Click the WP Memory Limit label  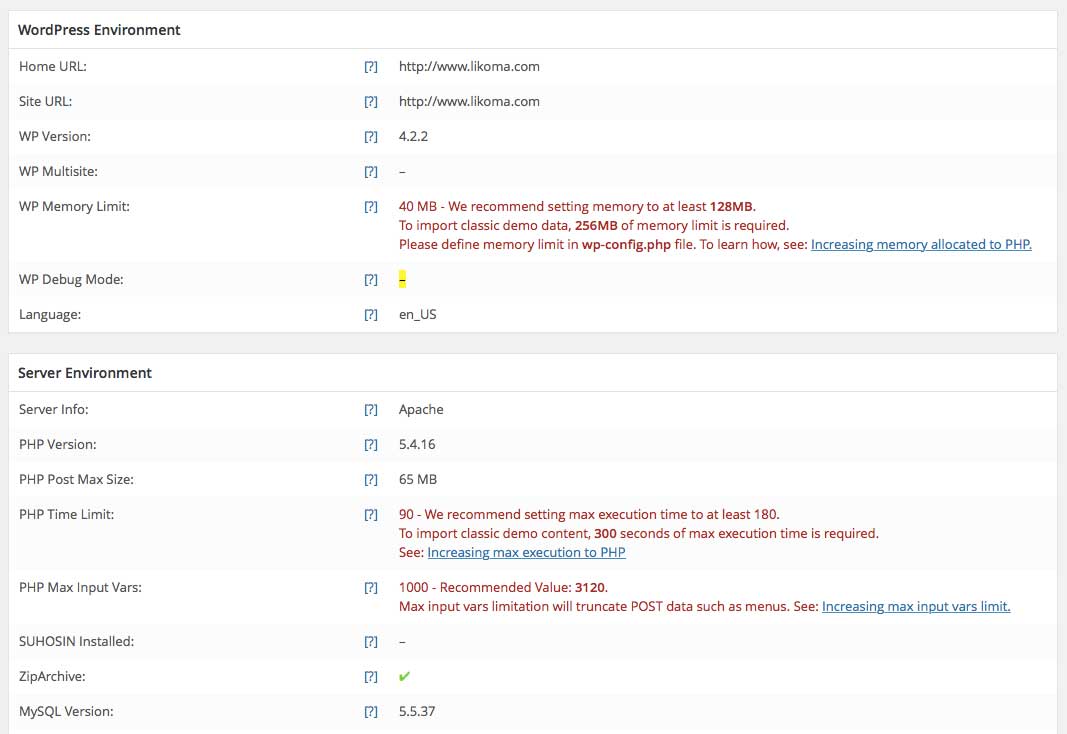pyautogui.click(x=74, y=206)
